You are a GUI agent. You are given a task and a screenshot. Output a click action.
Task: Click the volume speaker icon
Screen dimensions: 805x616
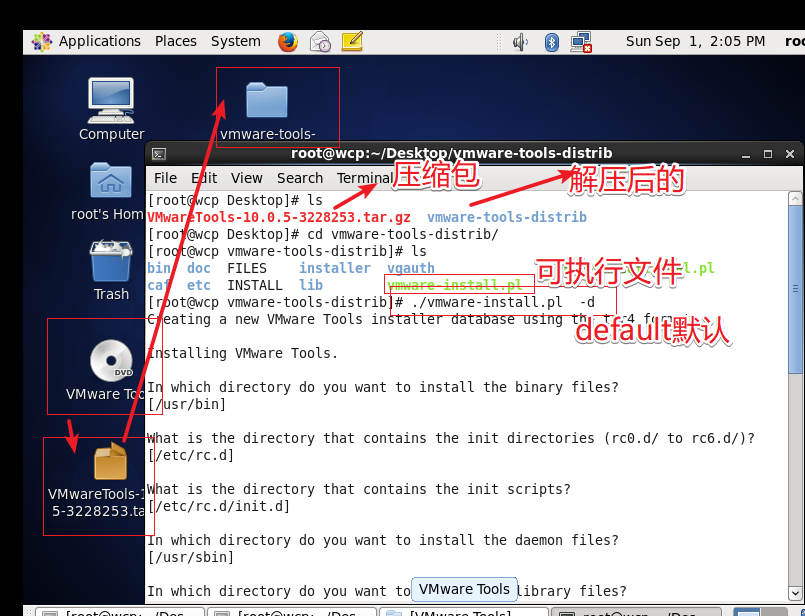pos(520,42)
